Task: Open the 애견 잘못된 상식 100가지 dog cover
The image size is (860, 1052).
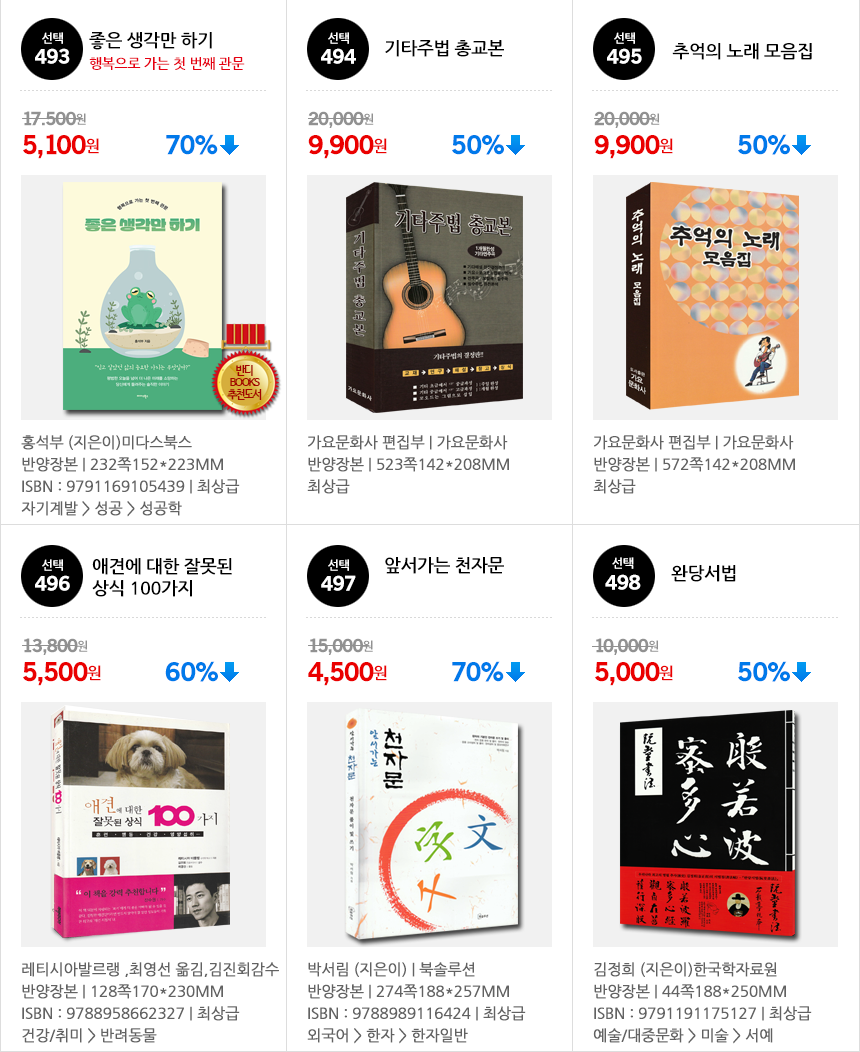Action: 142,825
